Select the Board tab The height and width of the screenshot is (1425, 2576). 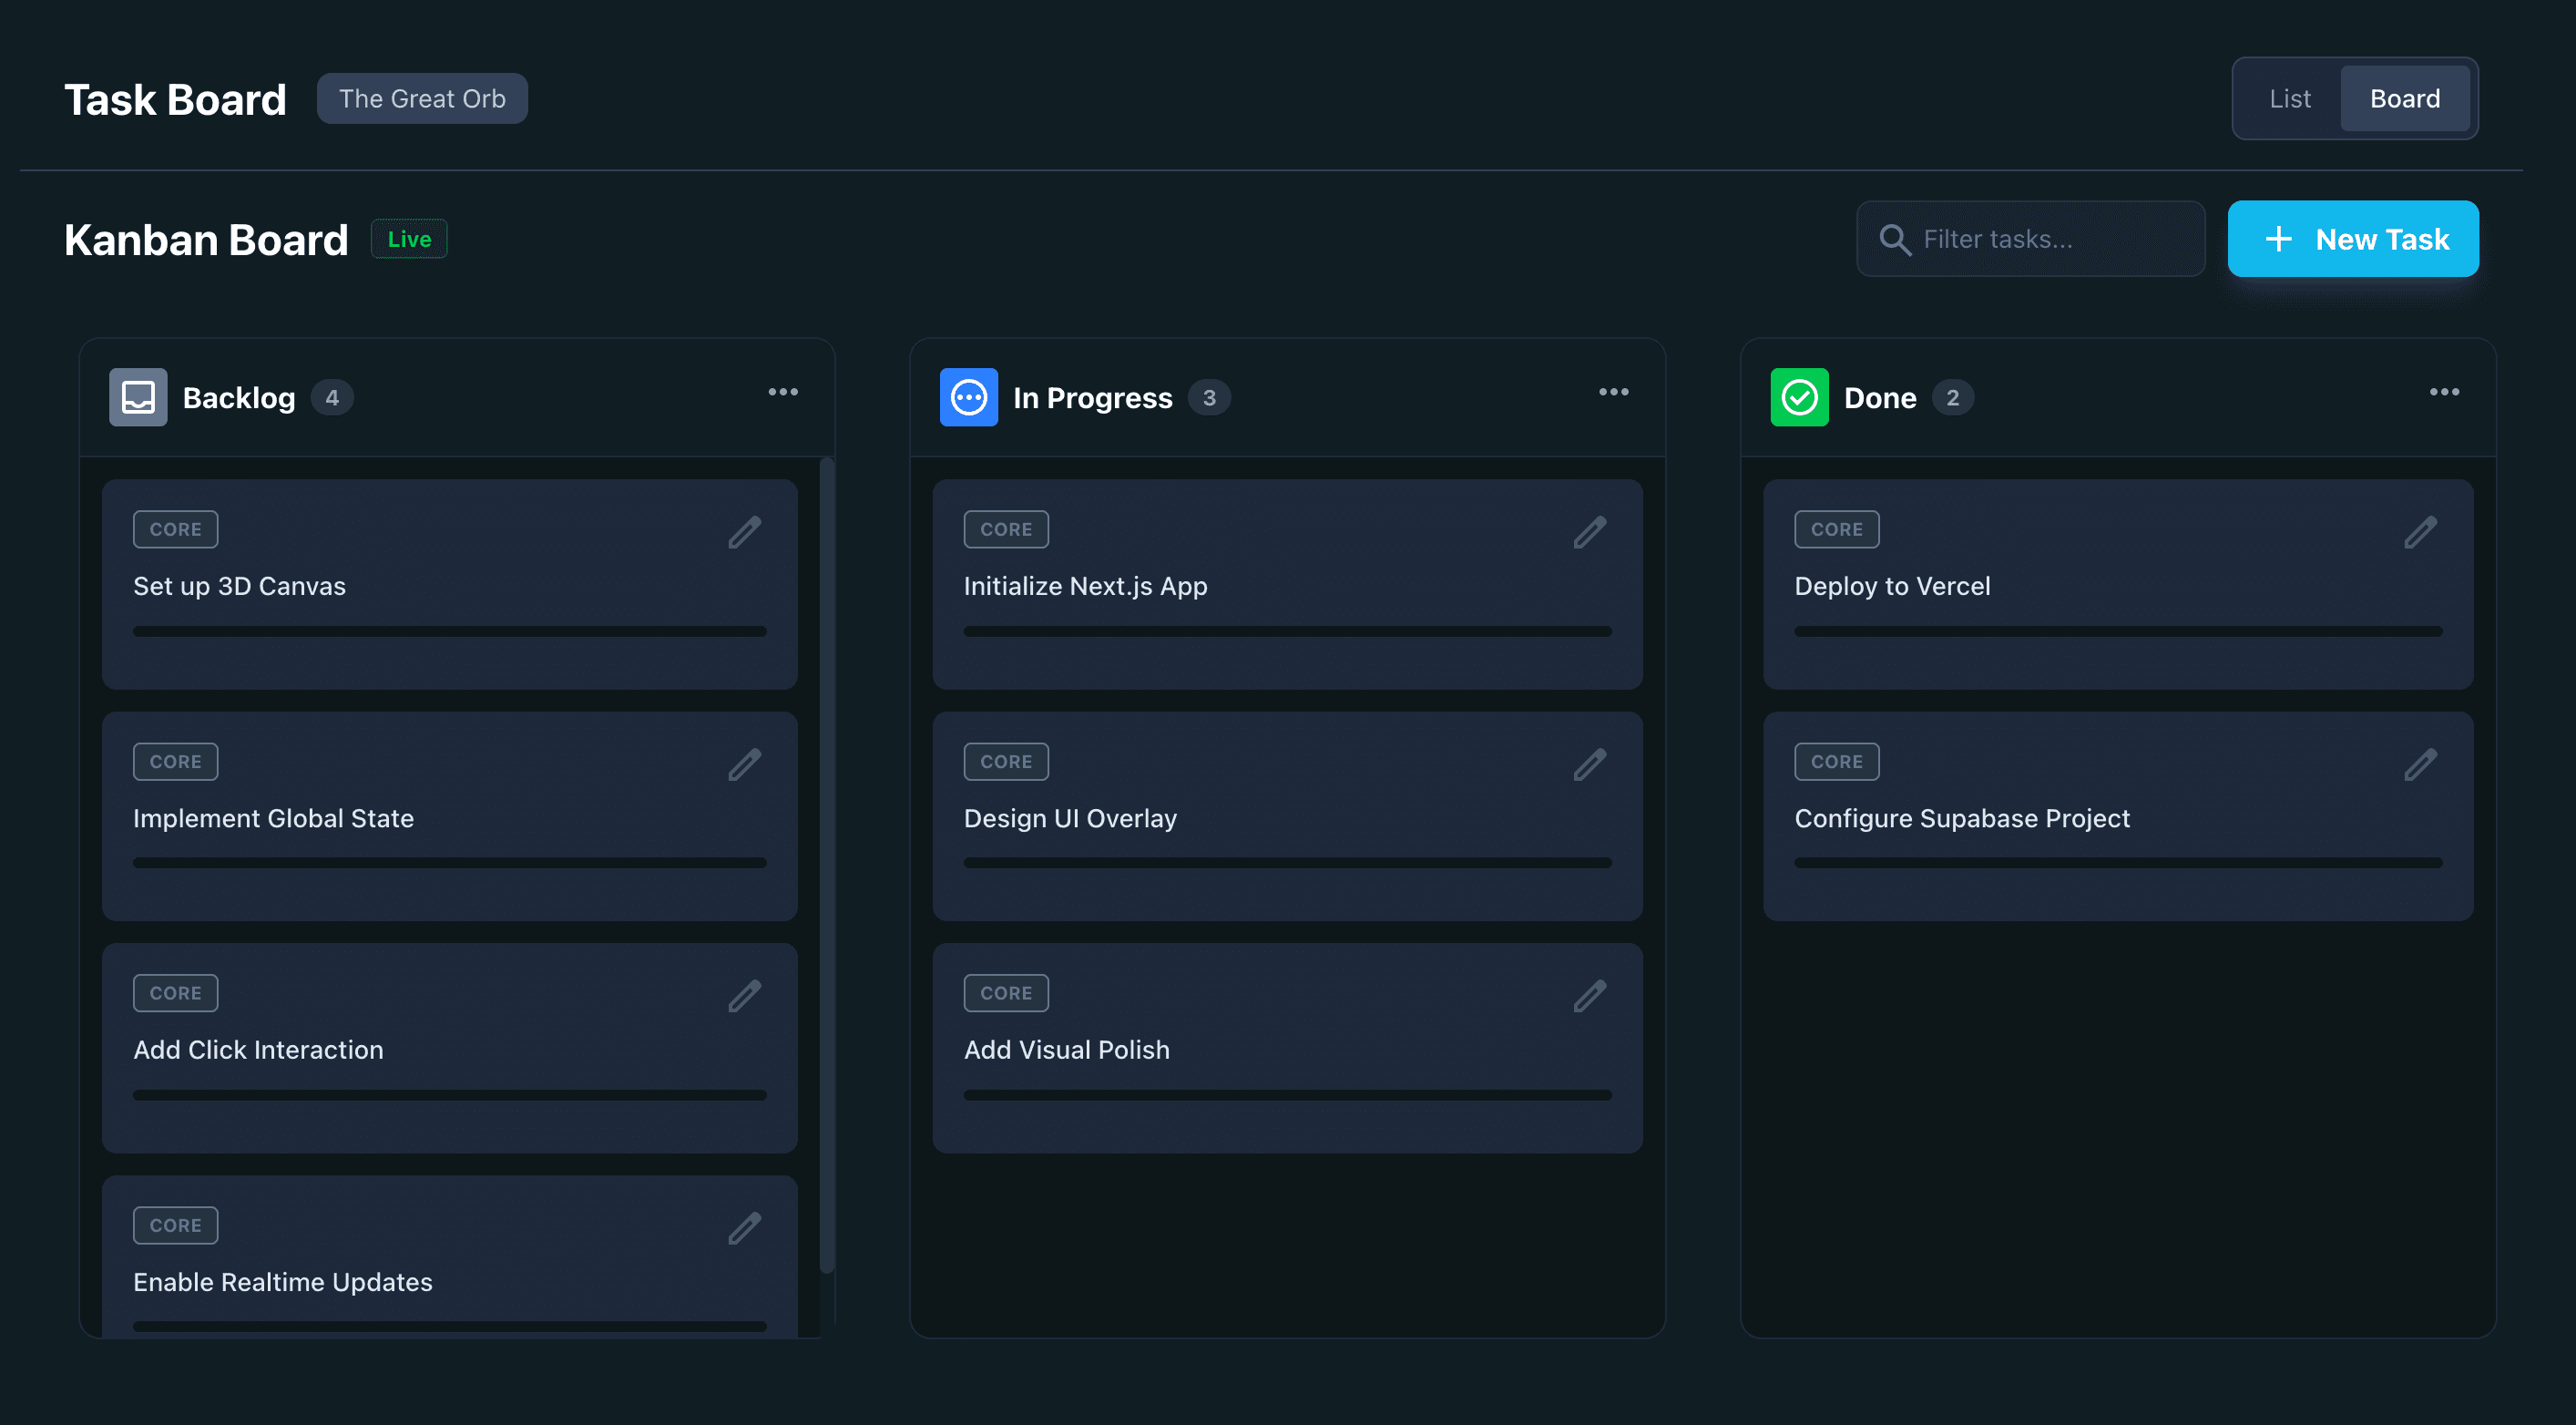click(x=2405, y=98)
